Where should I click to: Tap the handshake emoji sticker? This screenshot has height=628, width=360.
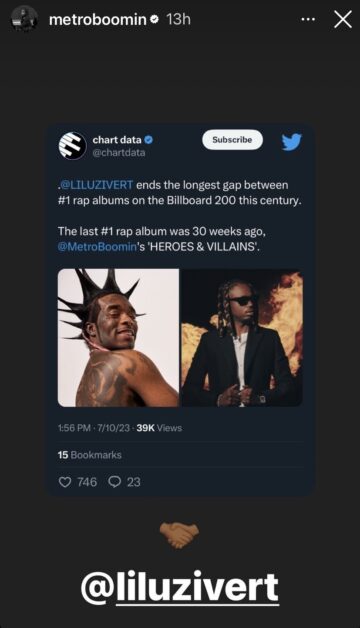coord(179,535)
